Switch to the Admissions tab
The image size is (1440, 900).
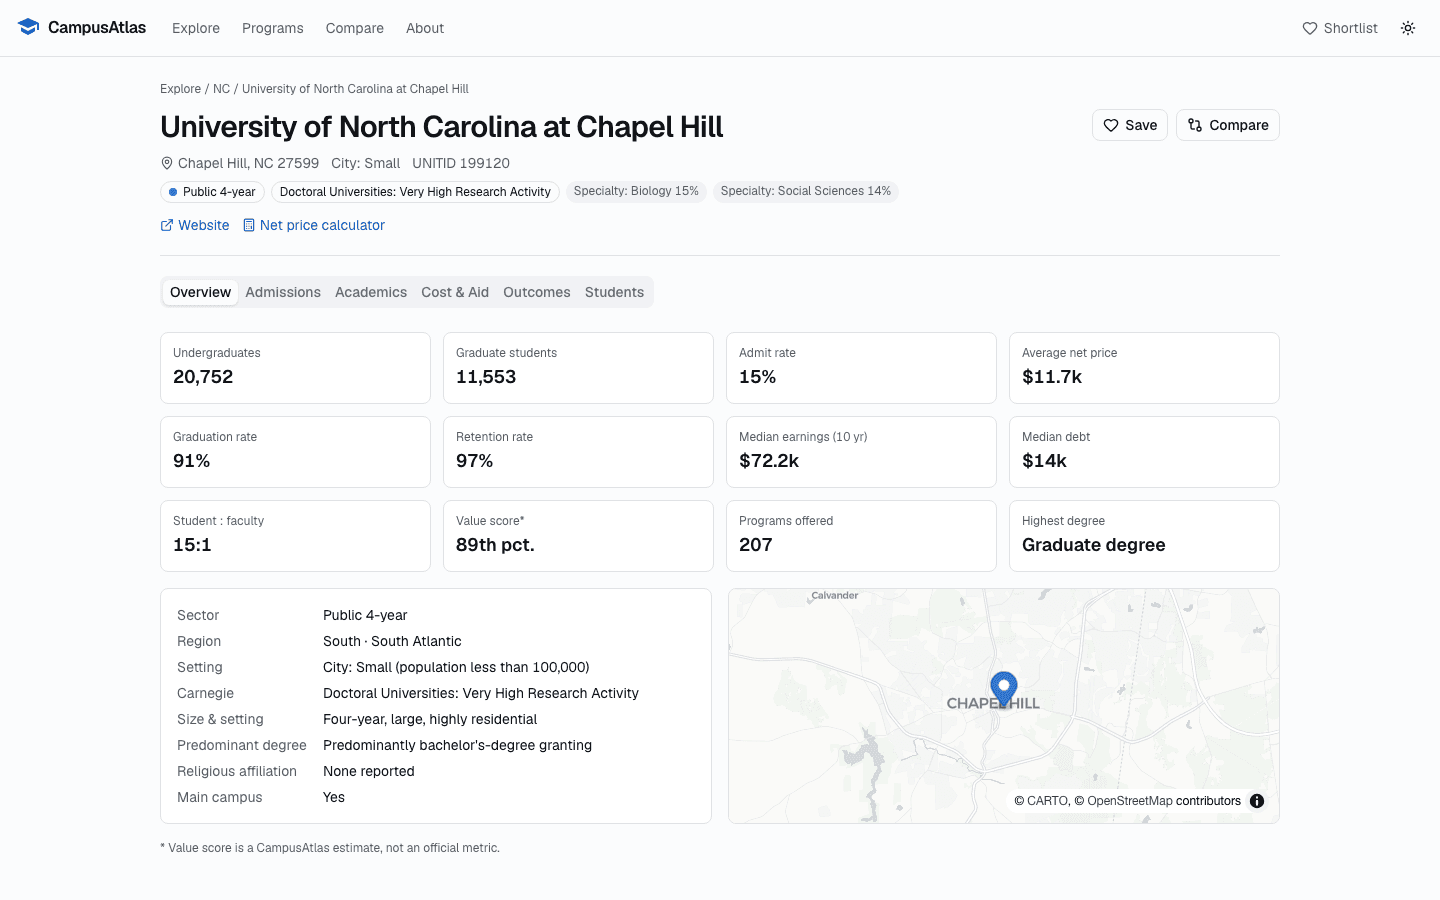point(283,292)
